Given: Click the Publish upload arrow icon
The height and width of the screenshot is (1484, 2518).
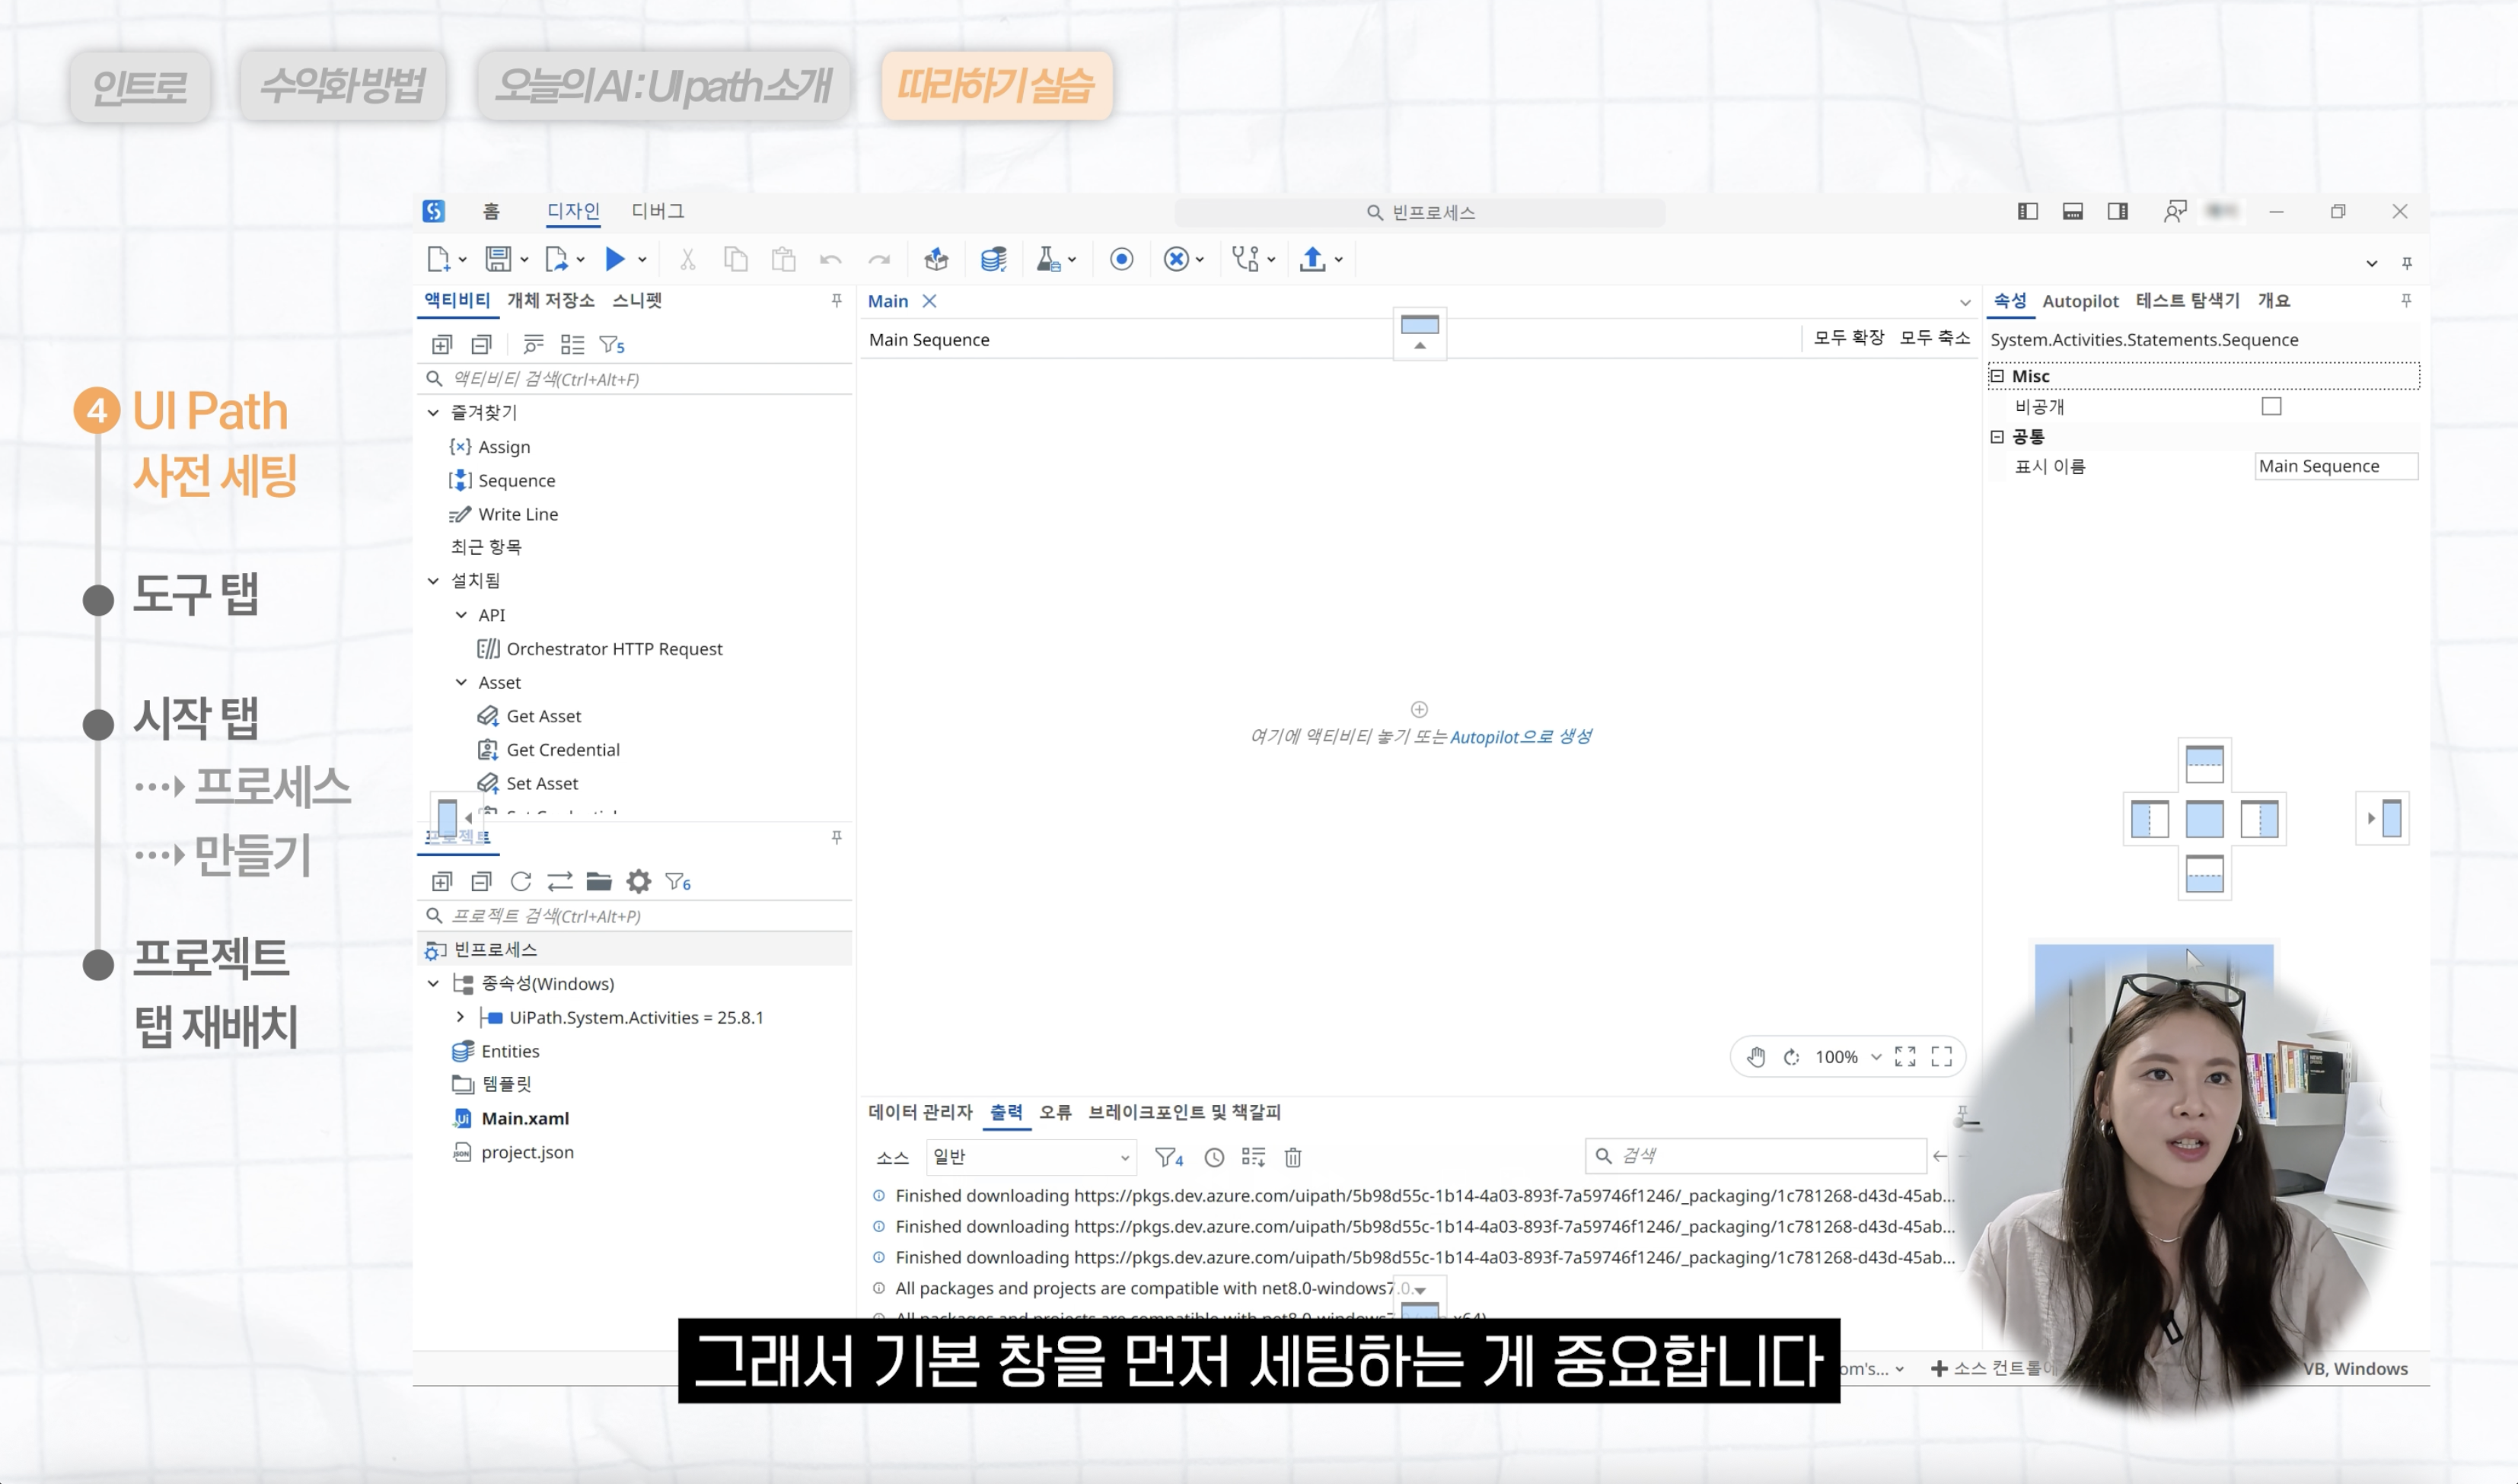Looking at the screenshot, I should coord(1313,260).
